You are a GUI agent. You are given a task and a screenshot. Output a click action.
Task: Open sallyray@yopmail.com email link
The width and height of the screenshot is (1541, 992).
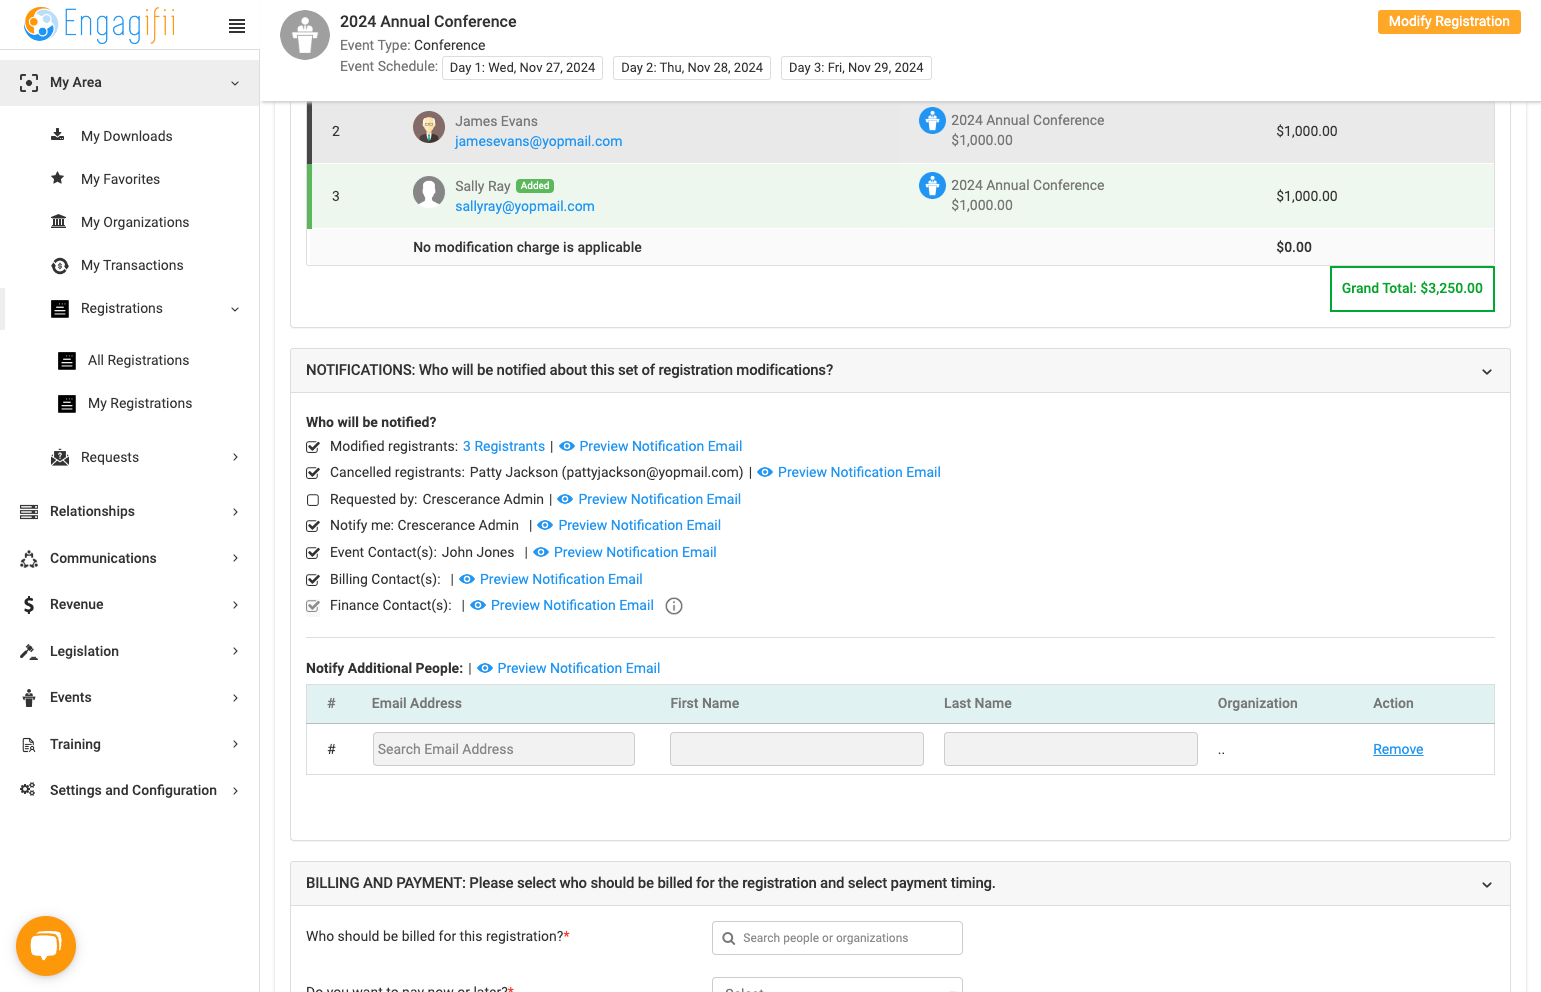click(x=525, y=206)
